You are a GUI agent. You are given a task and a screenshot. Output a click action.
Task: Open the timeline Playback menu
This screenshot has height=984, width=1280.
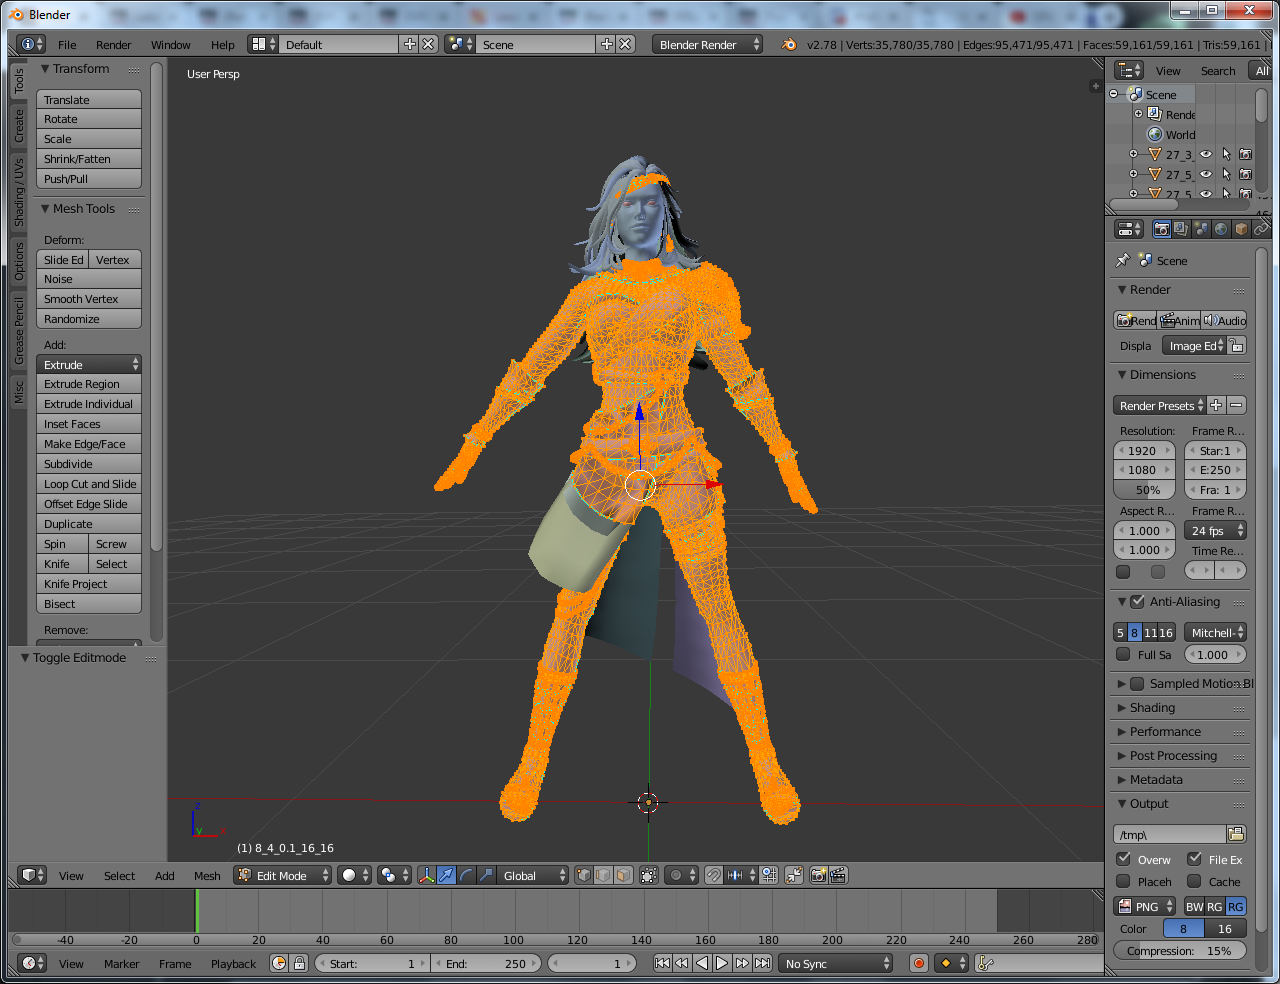click(x=233, y=963)
